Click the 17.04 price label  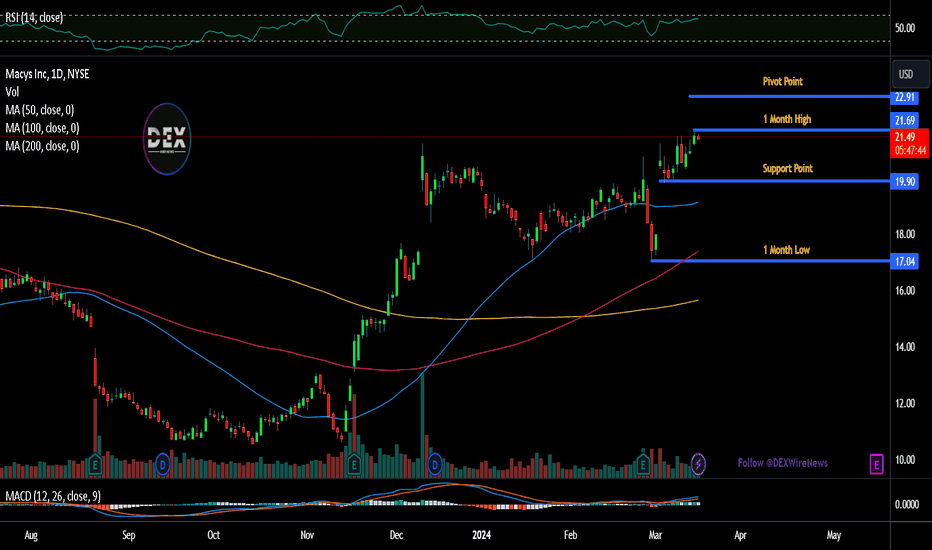[x=905, y=261]
